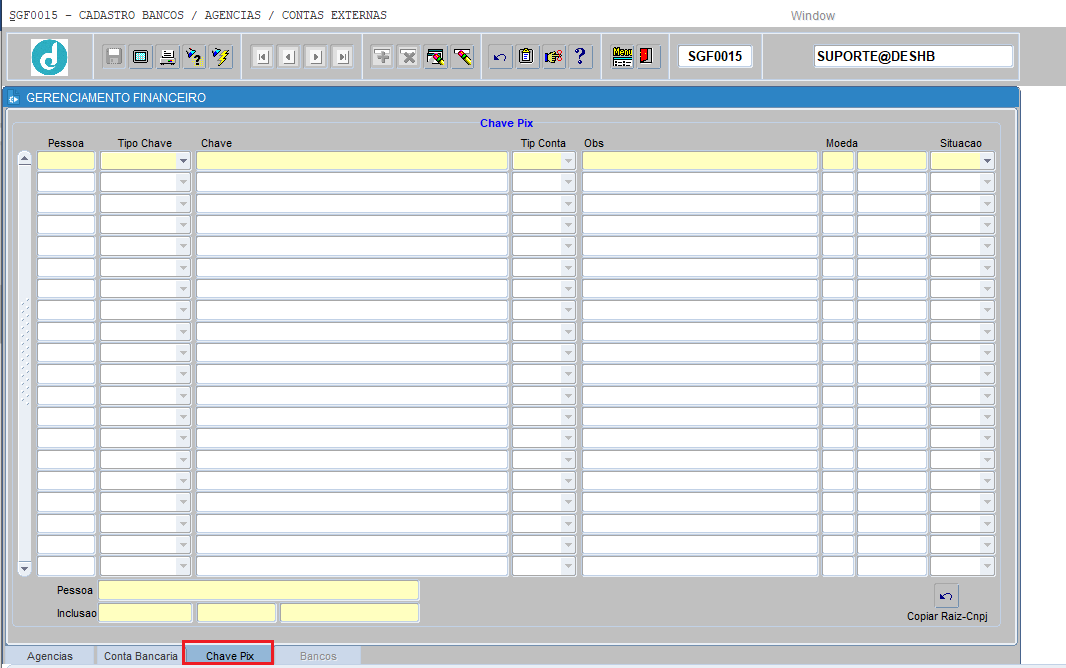Open the Window menu
This screenshot has height=668, width=1066.
812,16
